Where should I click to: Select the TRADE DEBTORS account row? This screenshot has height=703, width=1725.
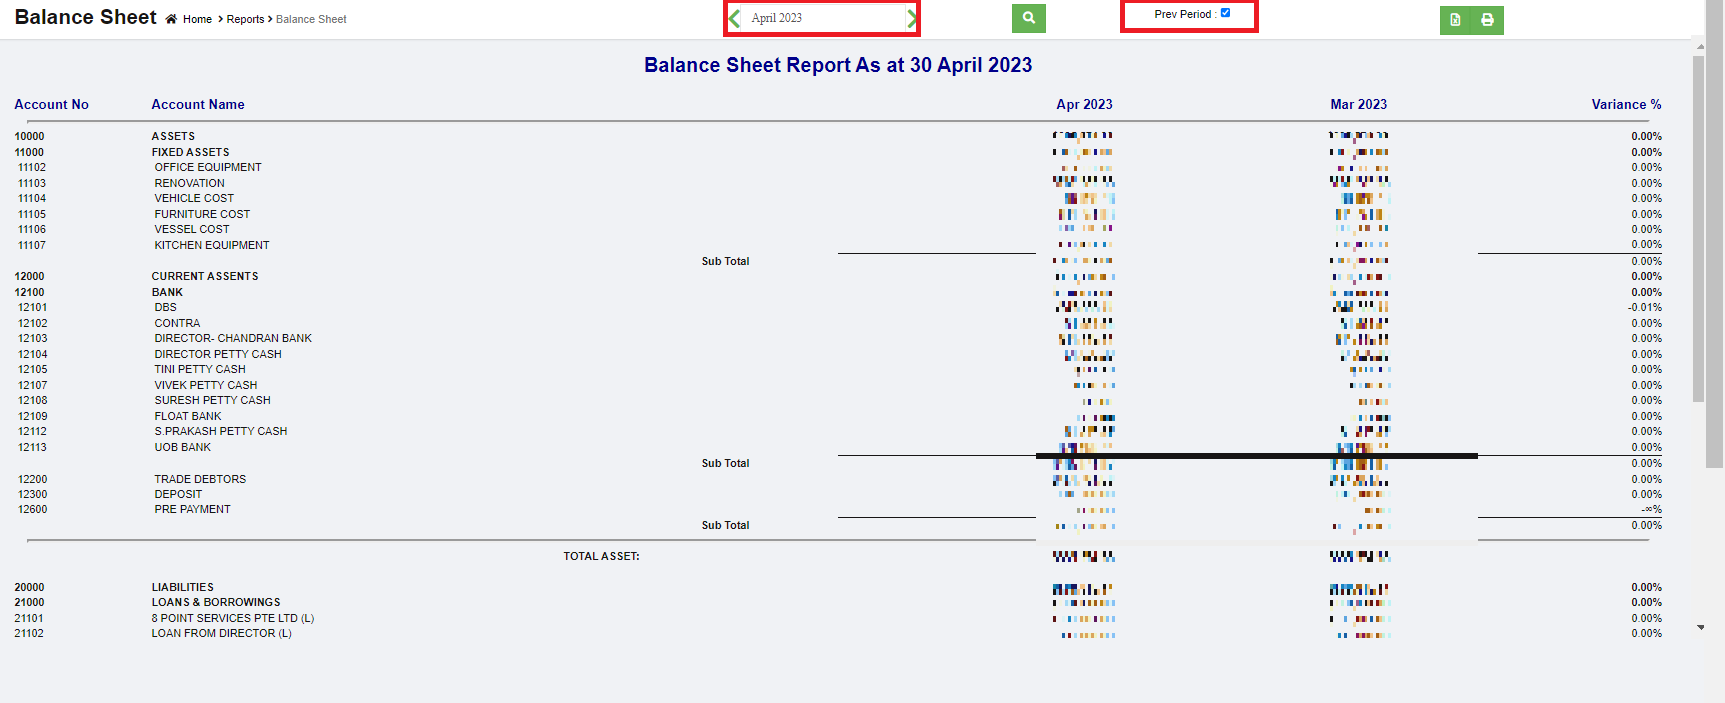200,479
